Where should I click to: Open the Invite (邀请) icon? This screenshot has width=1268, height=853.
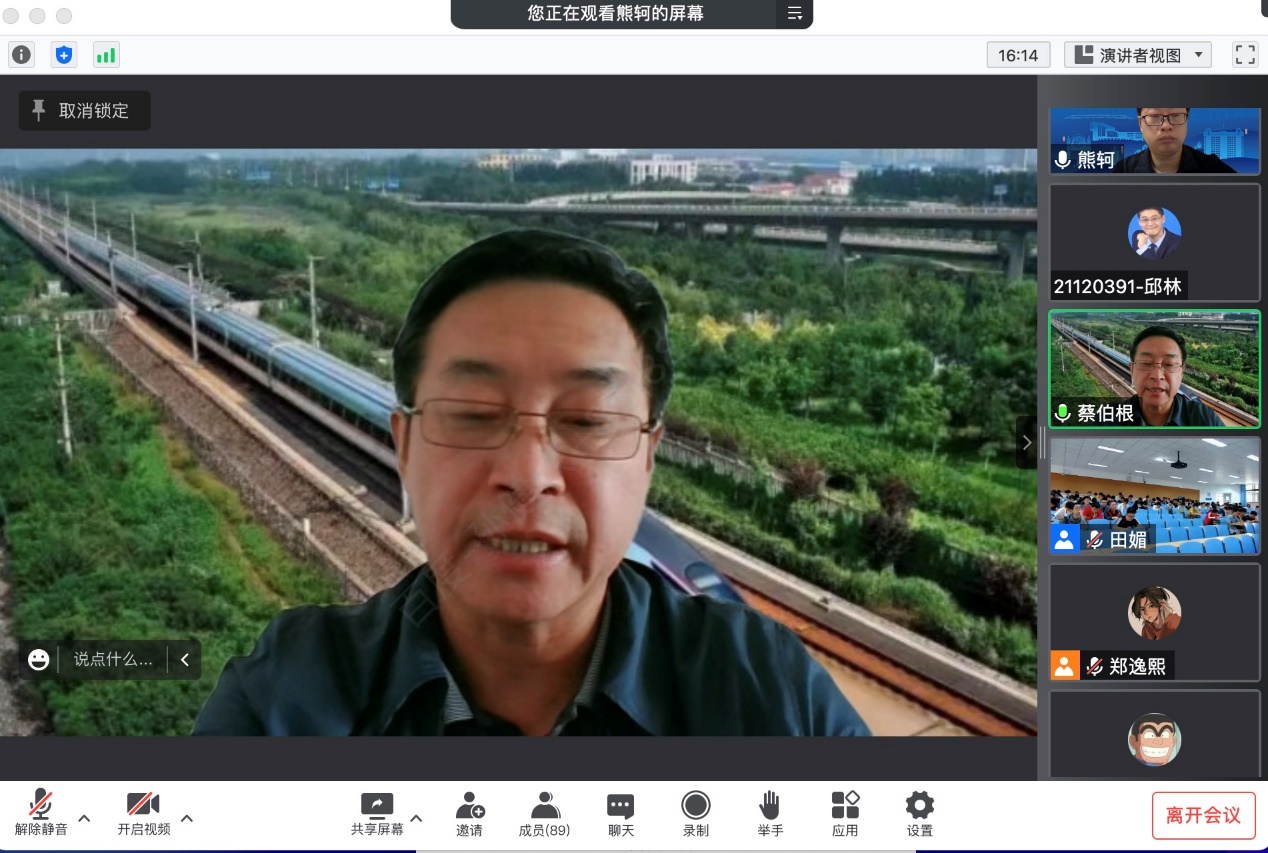coord(469,814)
